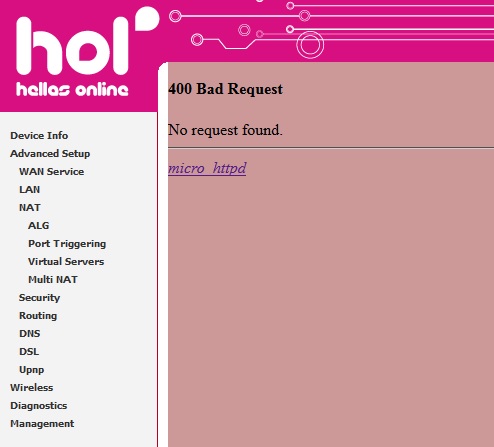Image resolution: width=494 pixels, height=447 pixels.
Task: Go to DNS settings
Action: 30,334
